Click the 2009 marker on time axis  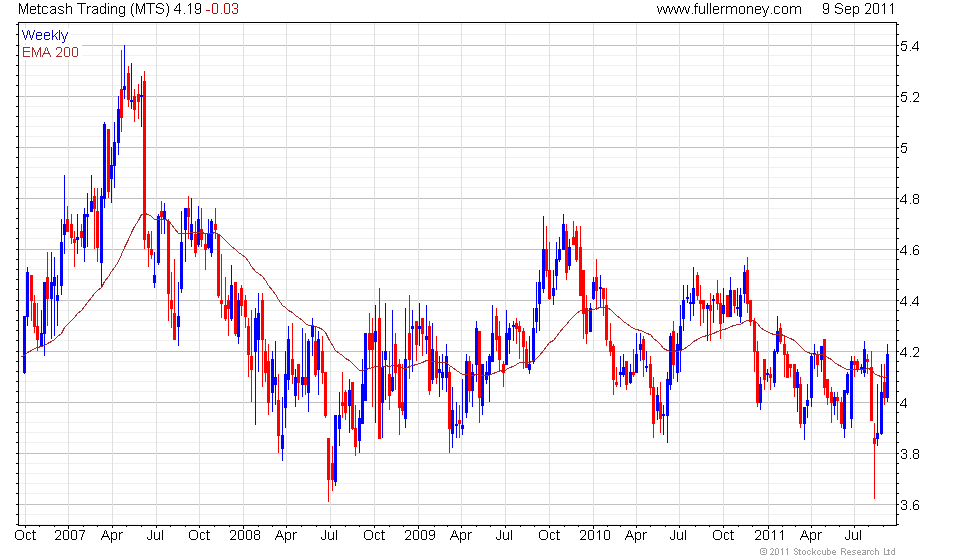pos(419,536)
